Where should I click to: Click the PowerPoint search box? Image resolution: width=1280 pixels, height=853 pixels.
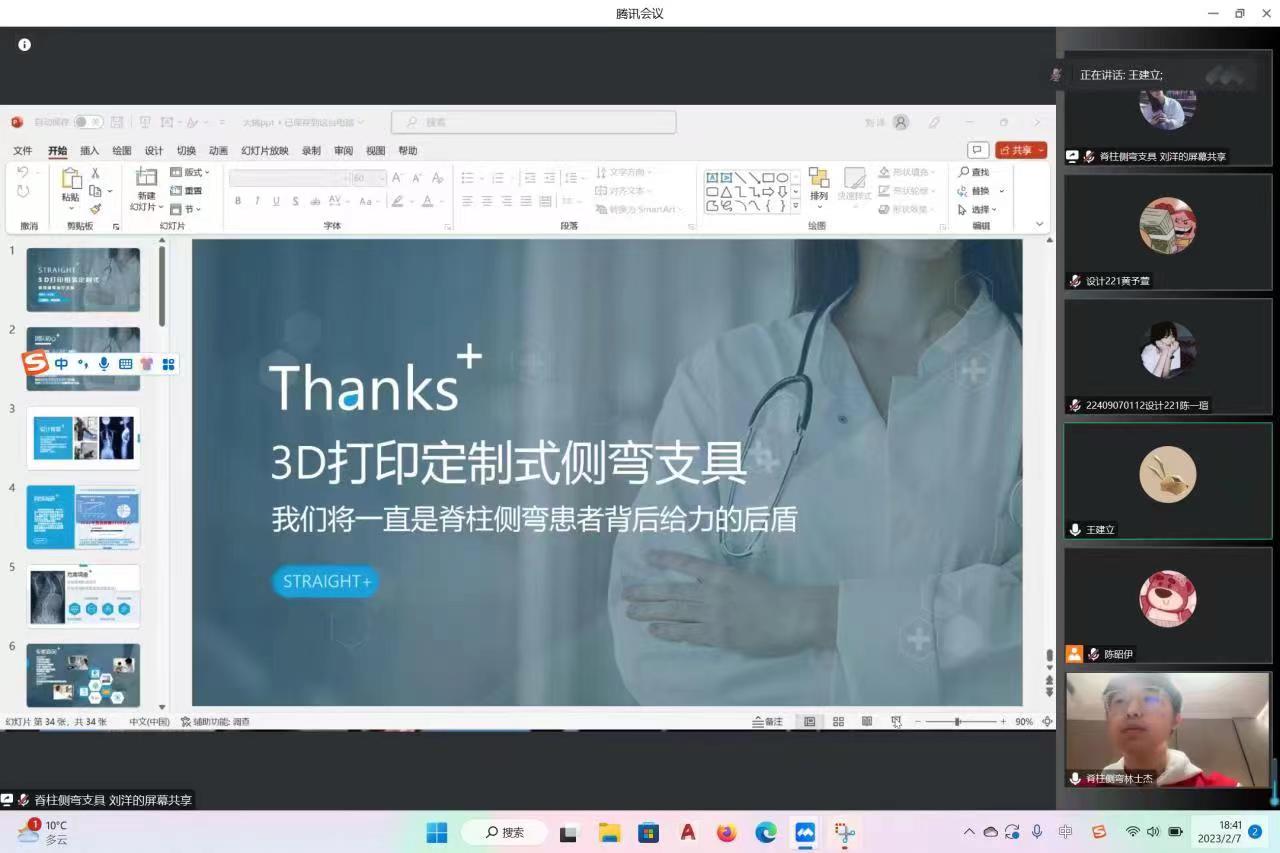click(533, 122)
